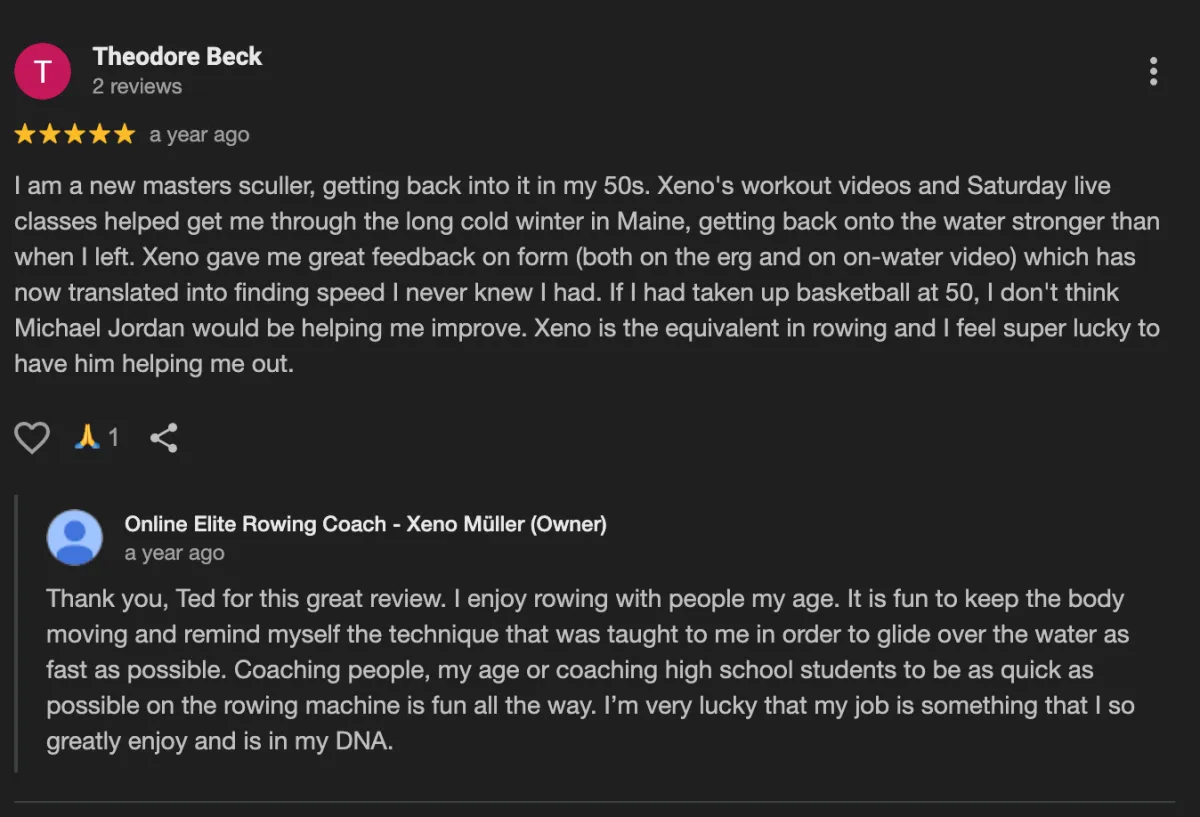This screenshot has height=817, width=1200.
Task: Click the owner's "Thank you, Ted" reply text
Action: point(590,670)
